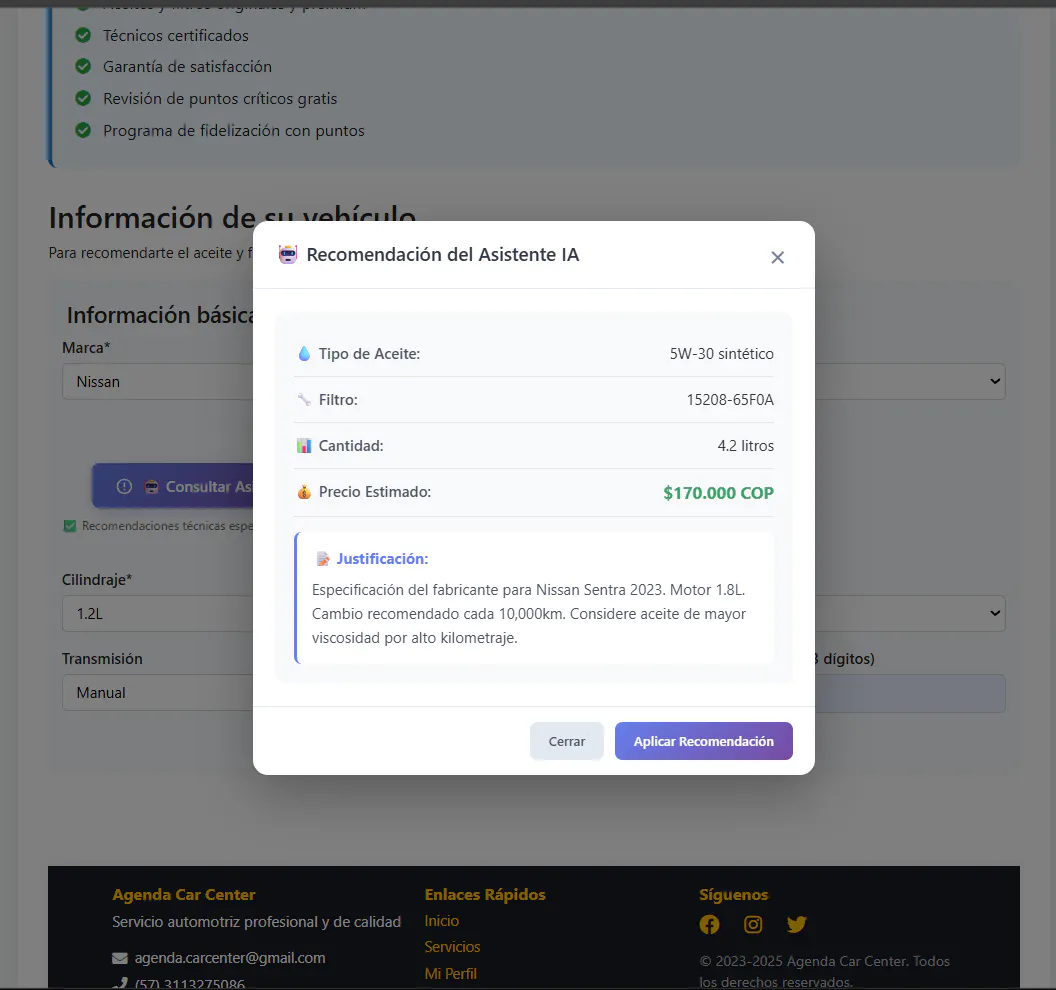
Task: Open the Inicio quick link in footer
Action: (x=442, y=921)
